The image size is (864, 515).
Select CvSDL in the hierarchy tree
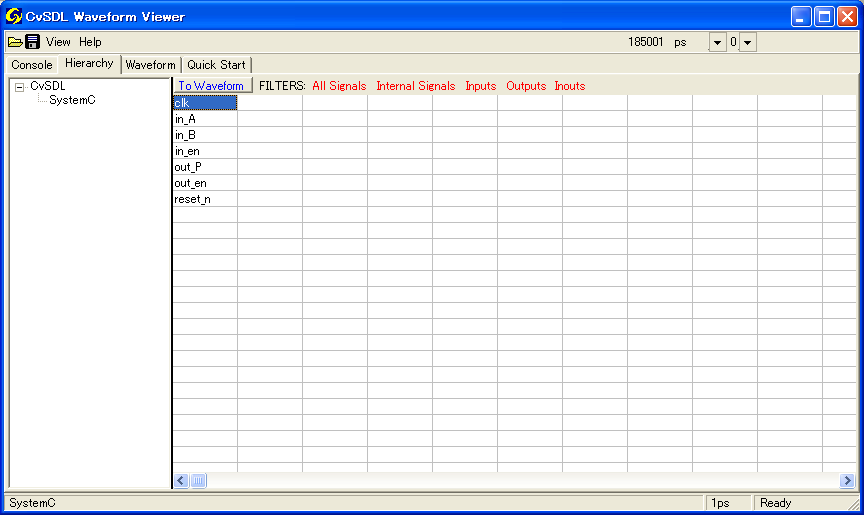48,86
